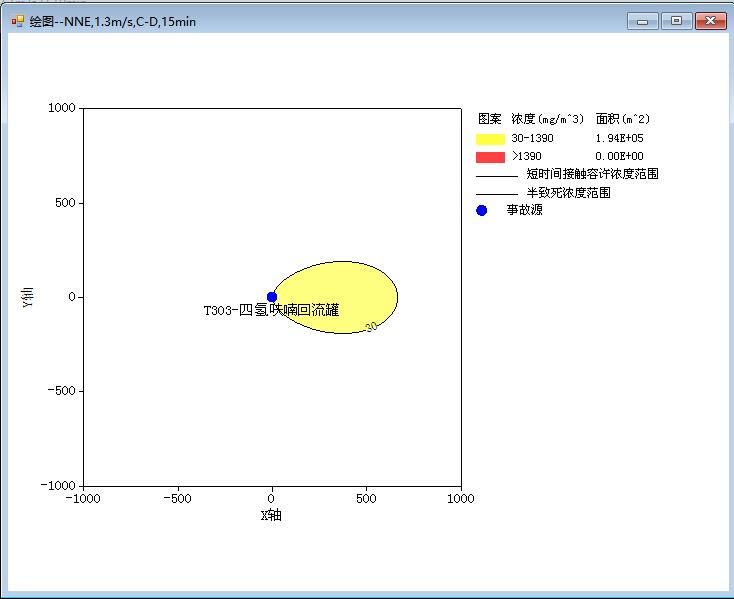Maximize the 绘图 window
The image size is (734, 599).
(x=676, y=21)
